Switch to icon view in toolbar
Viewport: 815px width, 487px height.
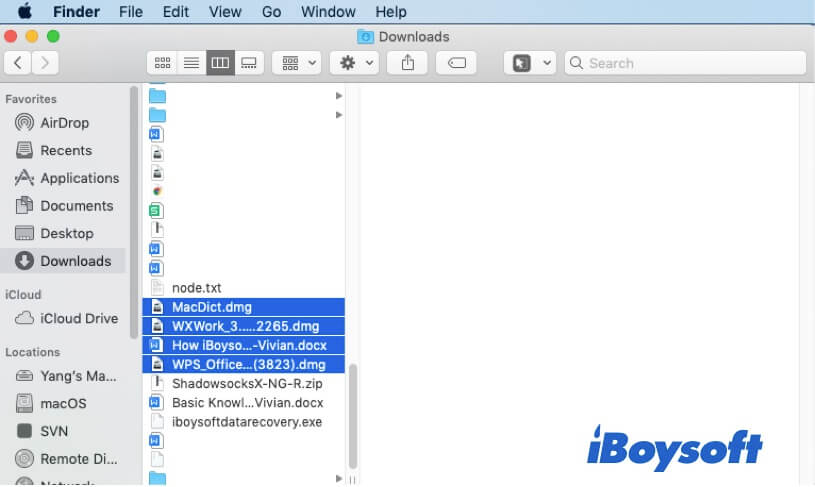[x=162, y=62]
